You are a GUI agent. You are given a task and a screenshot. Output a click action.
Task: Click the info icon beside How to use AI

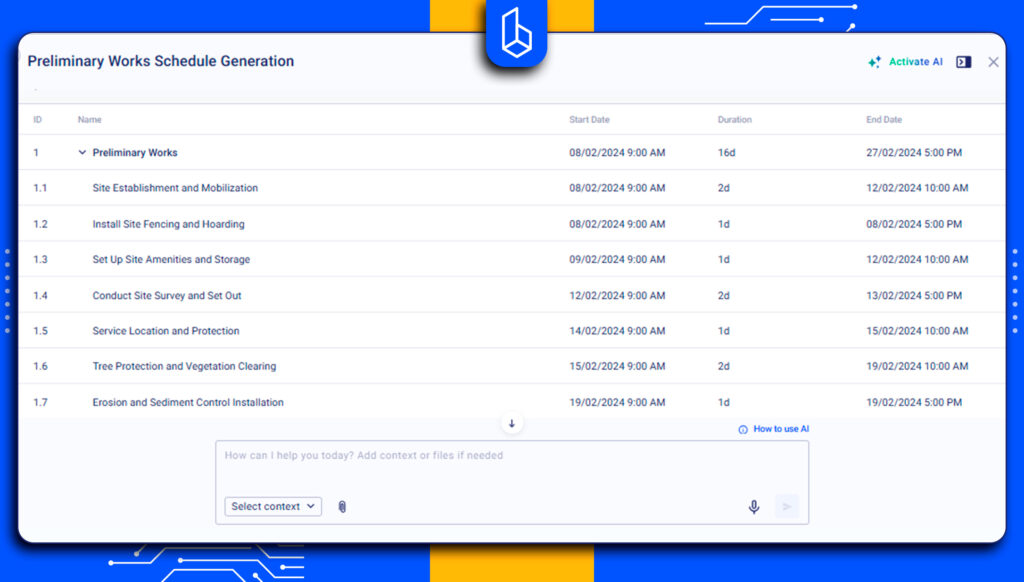tap(743, 429)
